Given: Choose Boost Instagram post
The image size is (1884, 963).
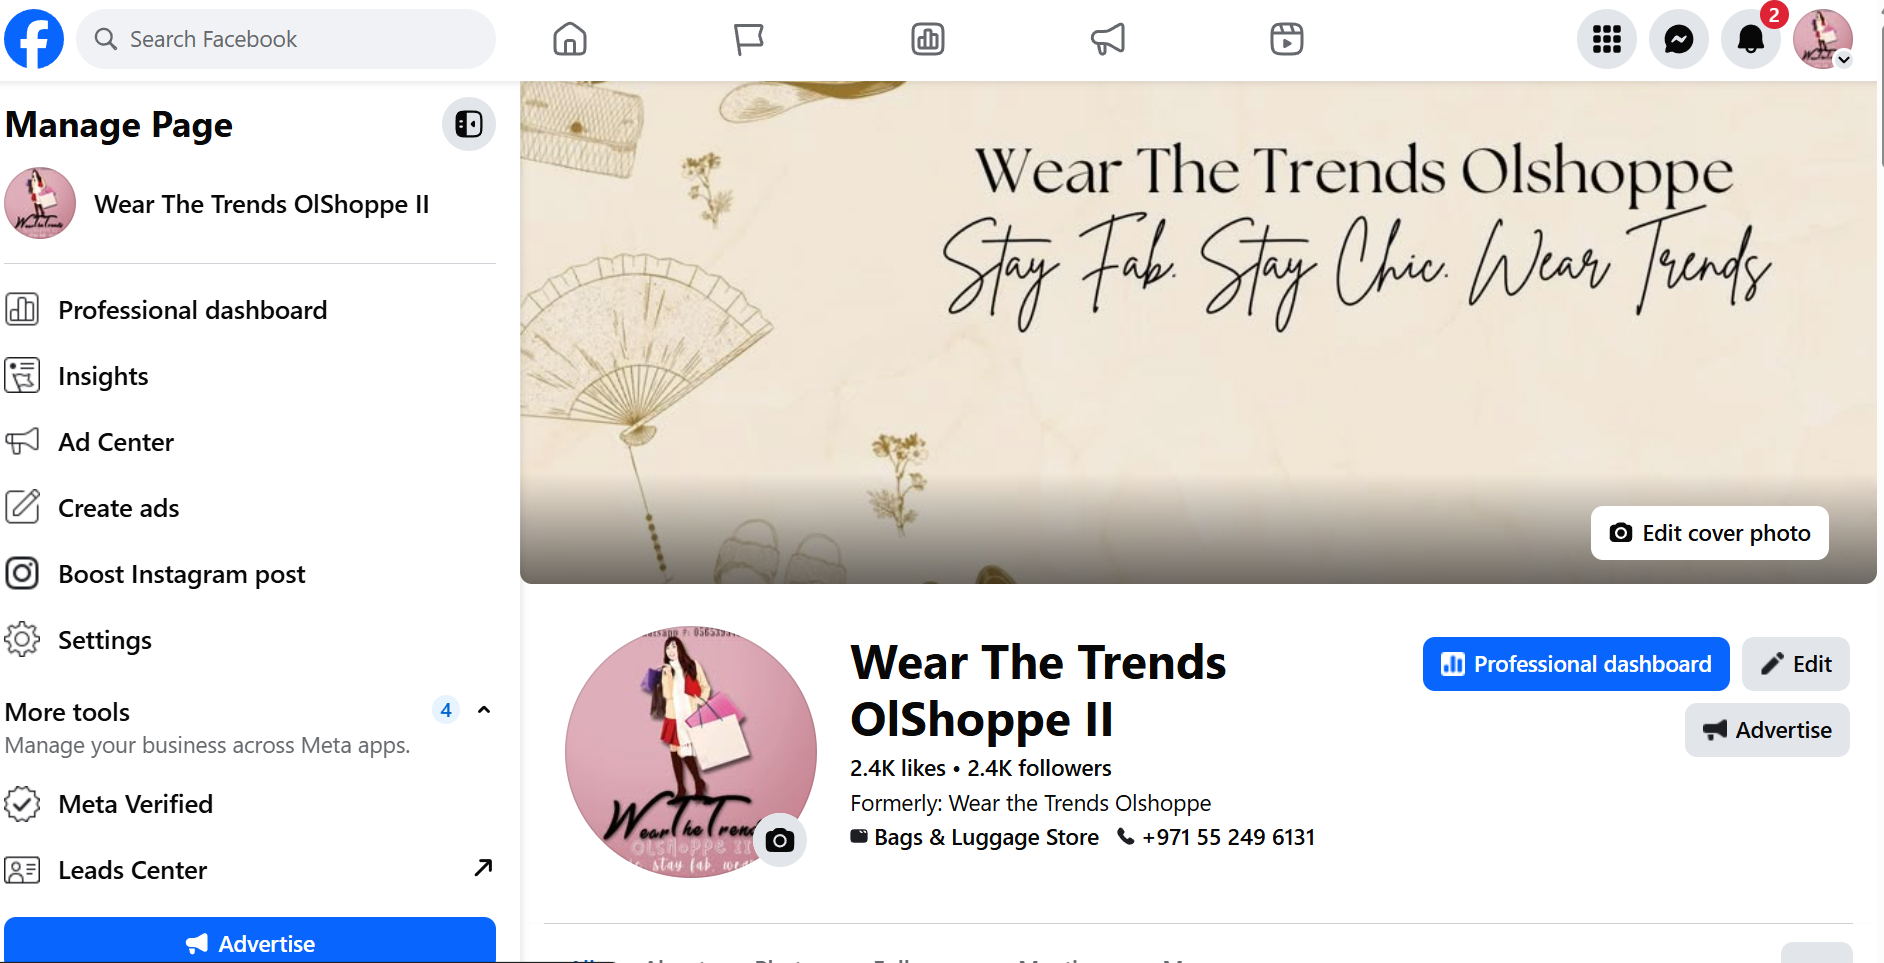Looking at the screenshot, I should [250, 574].
